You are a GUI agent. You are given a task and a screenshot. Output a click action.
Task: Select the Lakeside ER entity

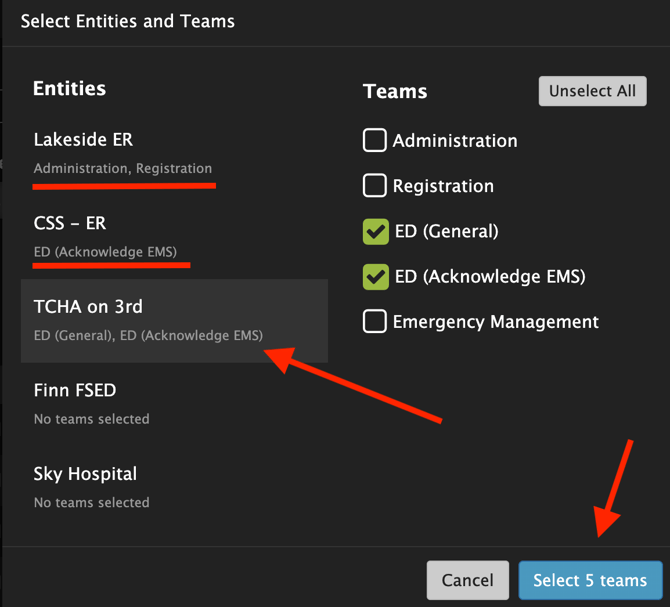[x=83, y=140]
